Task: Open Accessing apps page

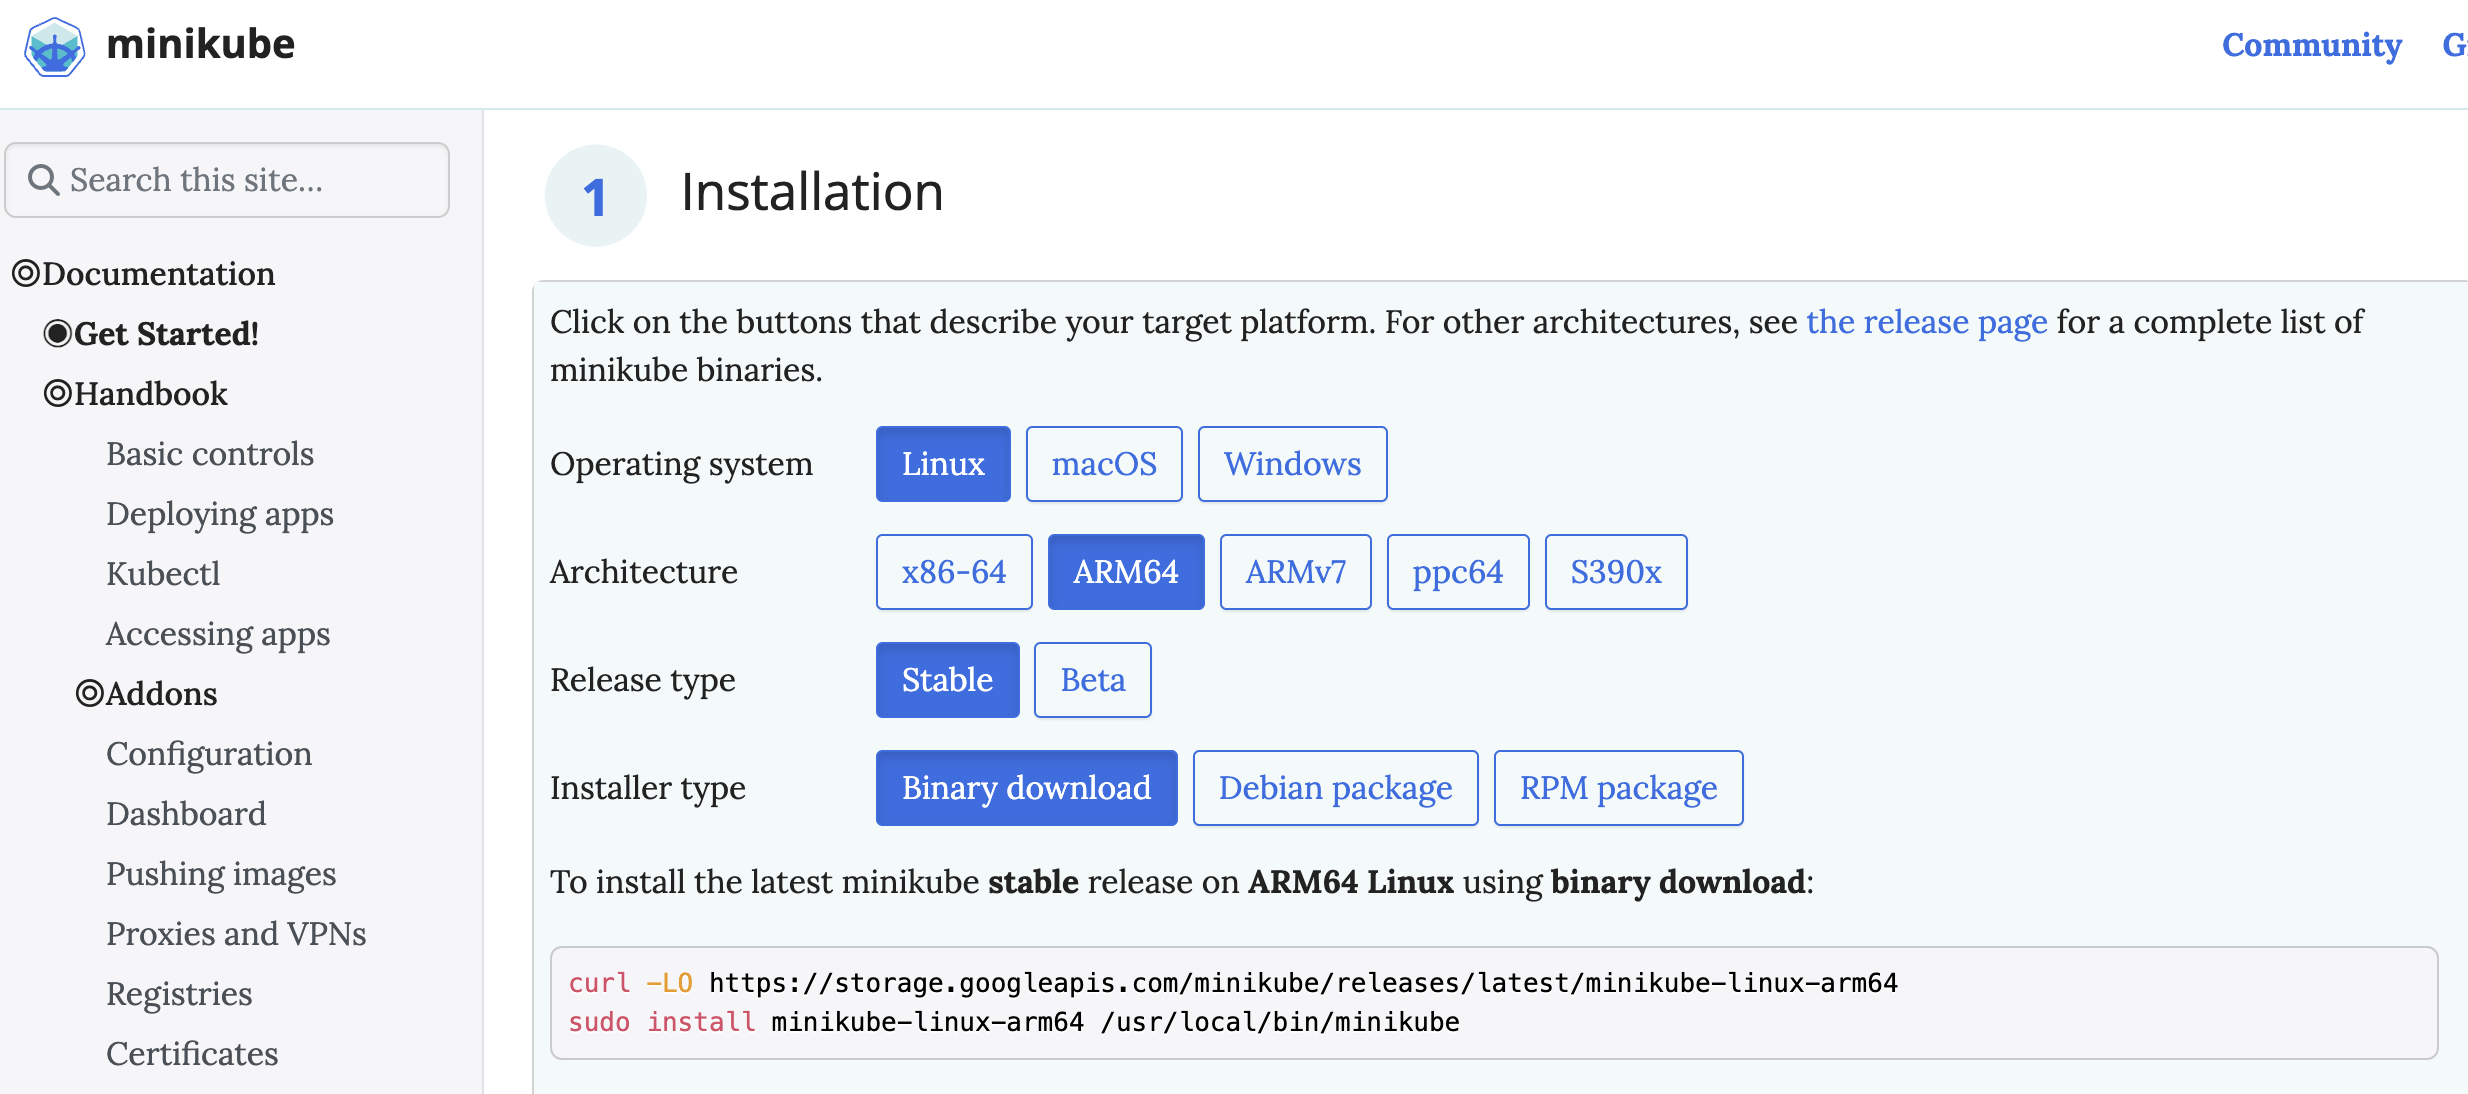Action: coord(218,634)
